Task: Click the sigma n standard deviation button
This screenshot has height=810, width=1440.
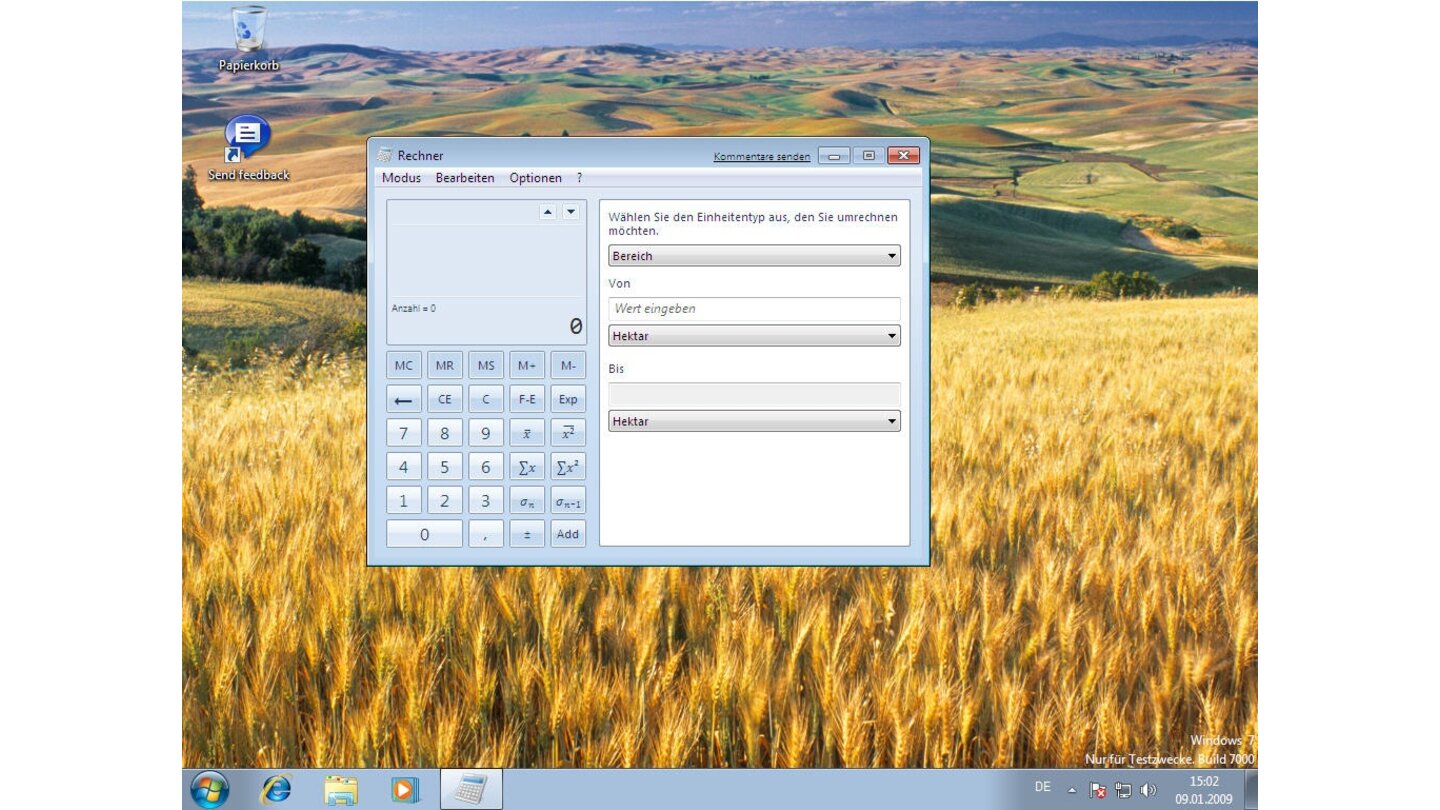Action: (x=527, y=500)
